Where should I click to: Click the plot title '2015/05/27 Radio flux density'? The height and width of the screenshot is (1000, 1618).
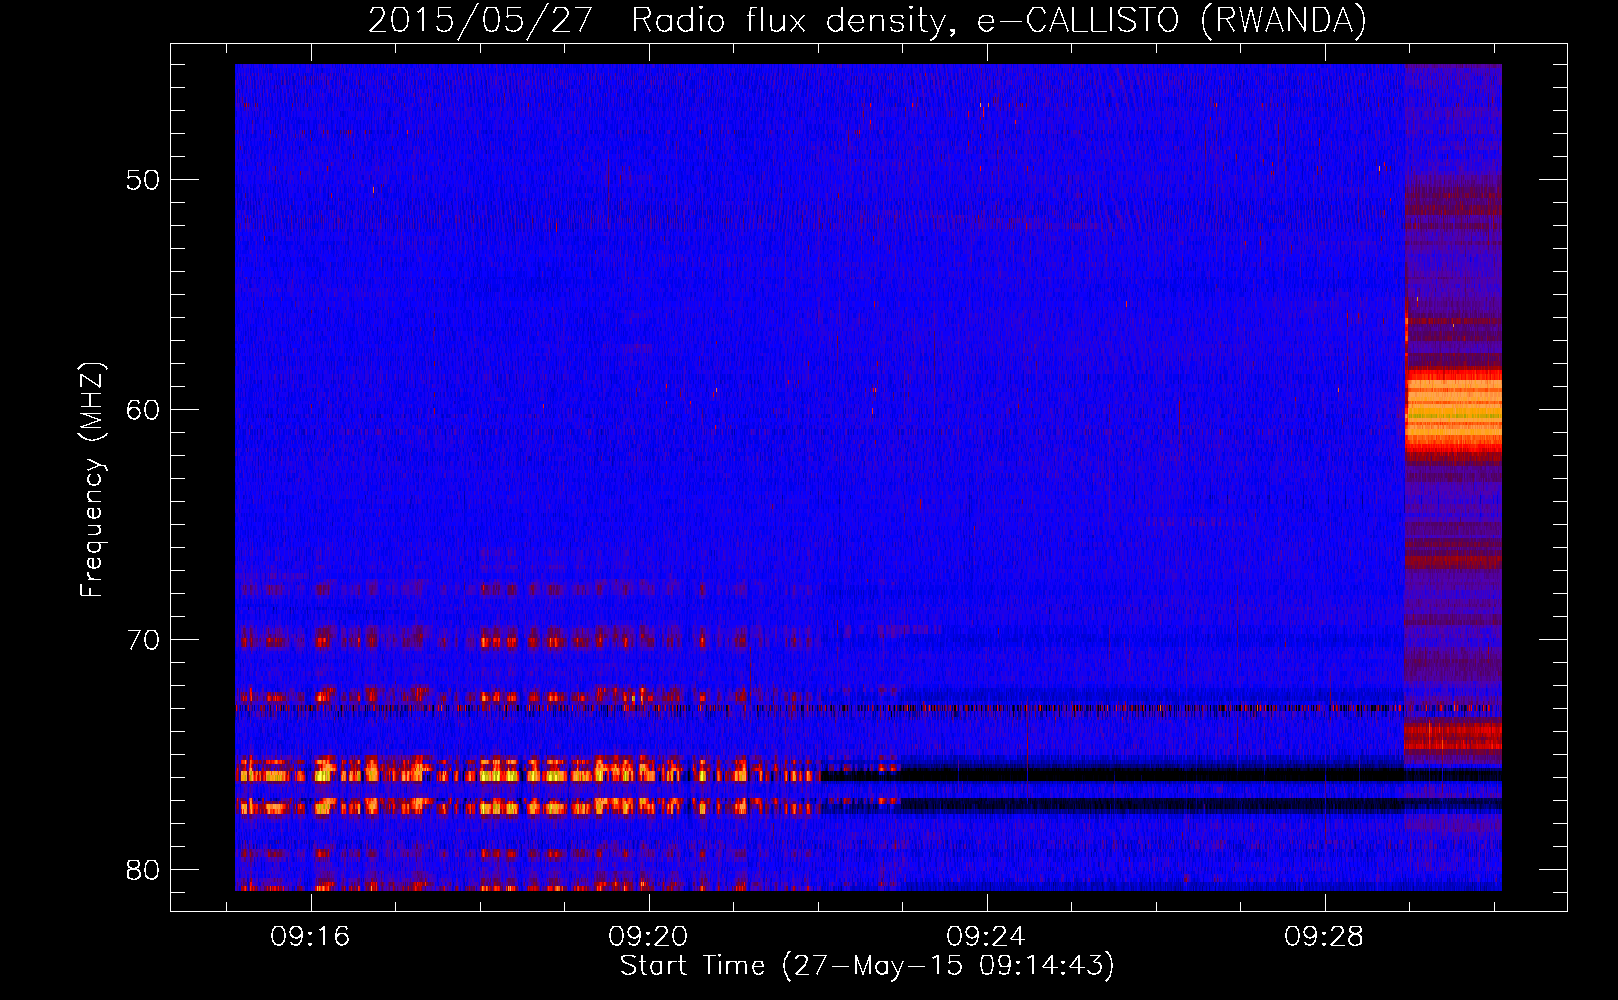[867, 20]
